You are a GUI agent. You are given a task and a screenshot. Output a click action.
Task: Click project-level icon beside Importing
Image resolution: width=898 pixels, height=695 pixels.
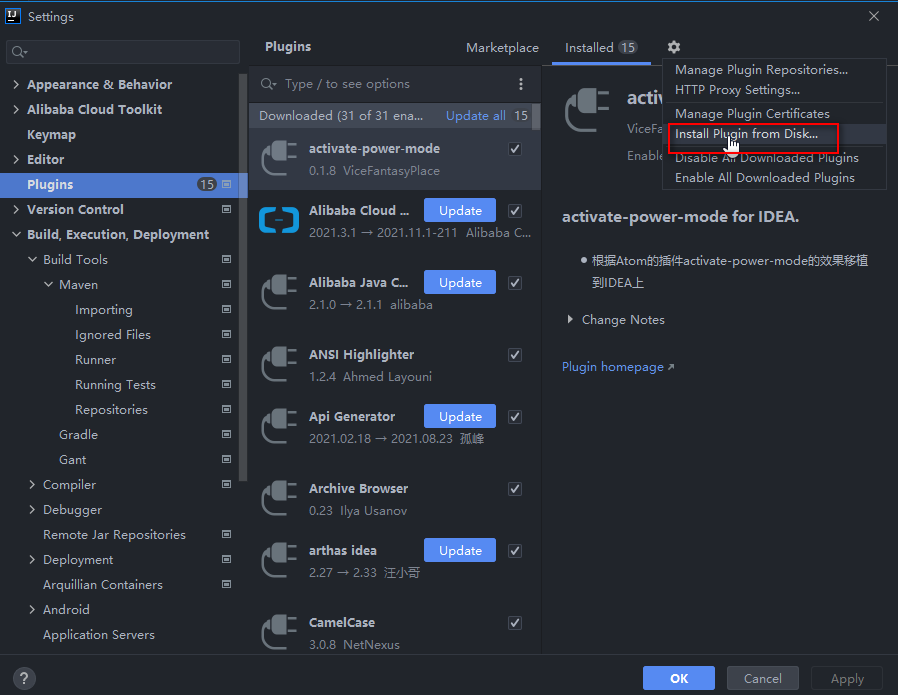226,309
